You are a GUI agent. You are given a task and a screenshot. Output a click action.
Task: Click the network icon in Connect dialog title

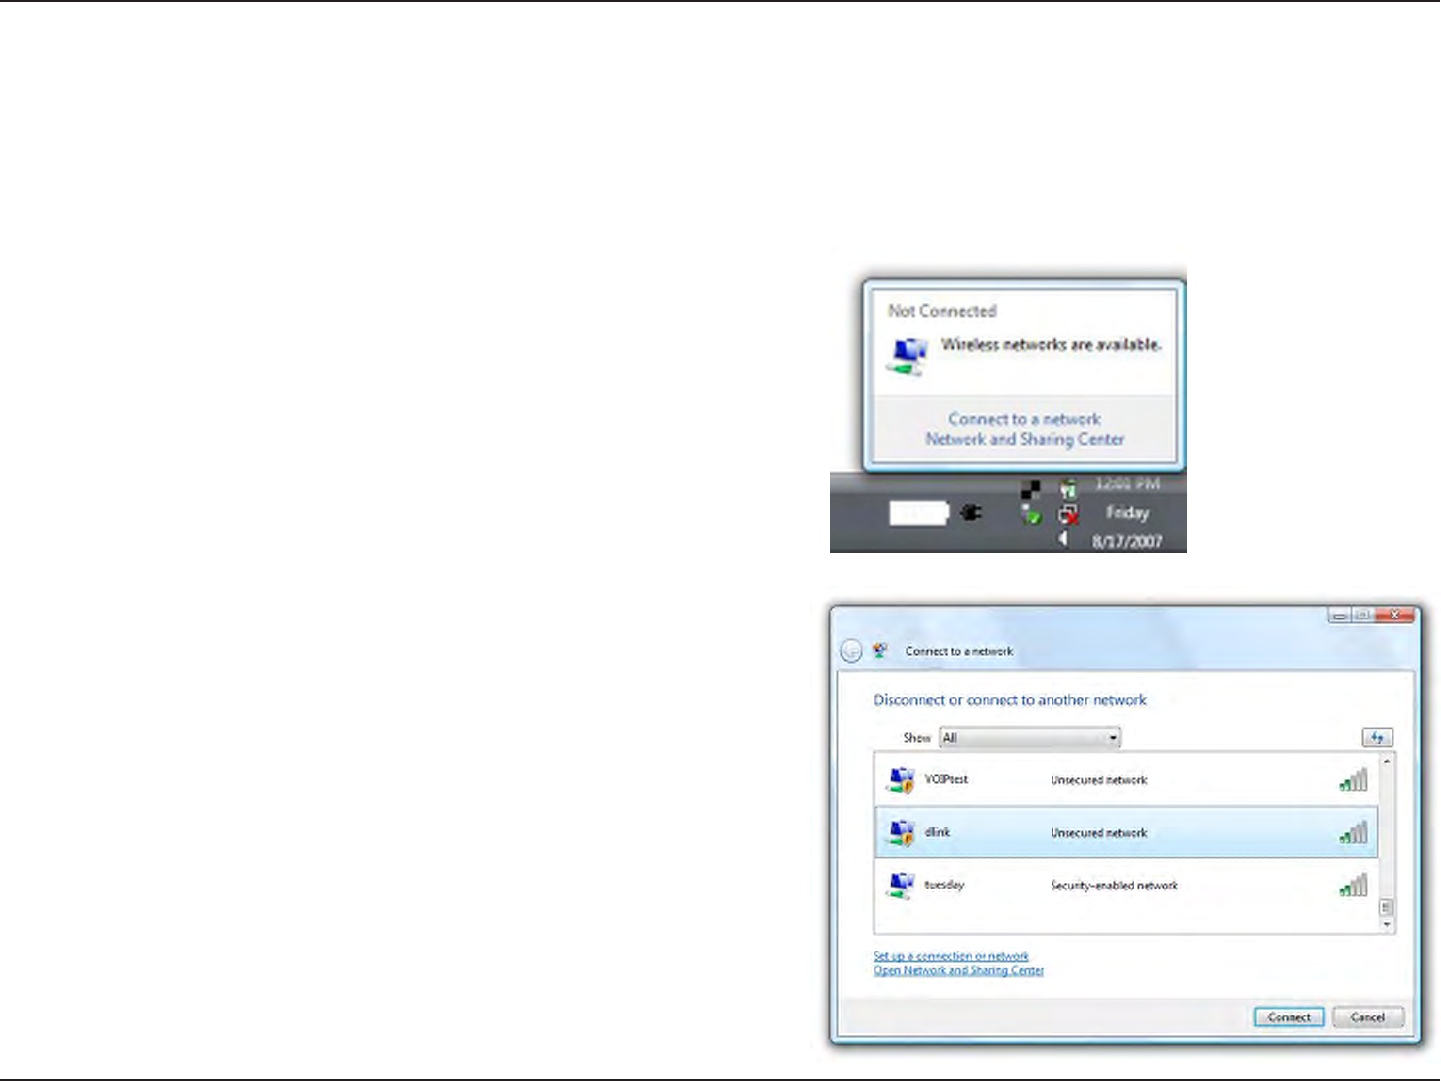880,651
